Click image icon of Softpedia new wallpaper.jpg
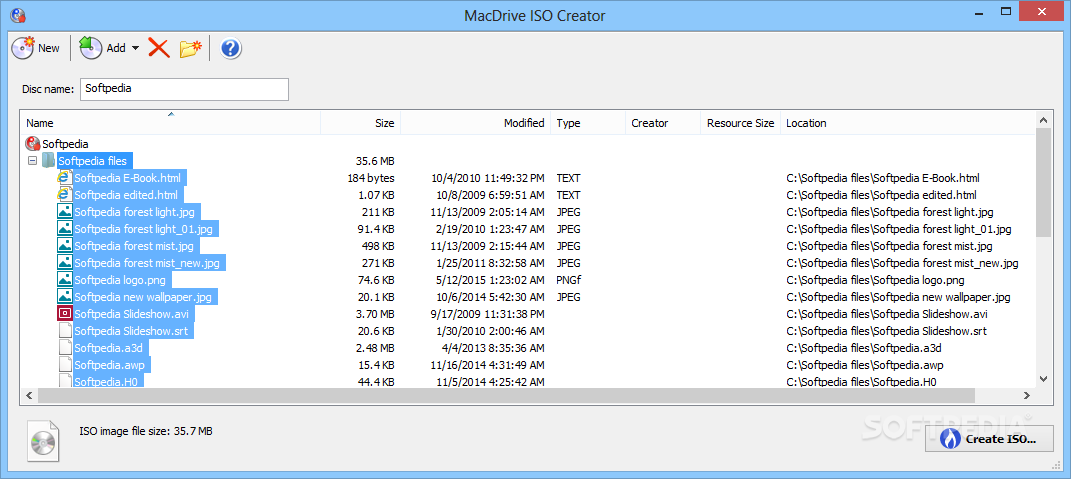The image size is (1071, 479). point(65,297)
